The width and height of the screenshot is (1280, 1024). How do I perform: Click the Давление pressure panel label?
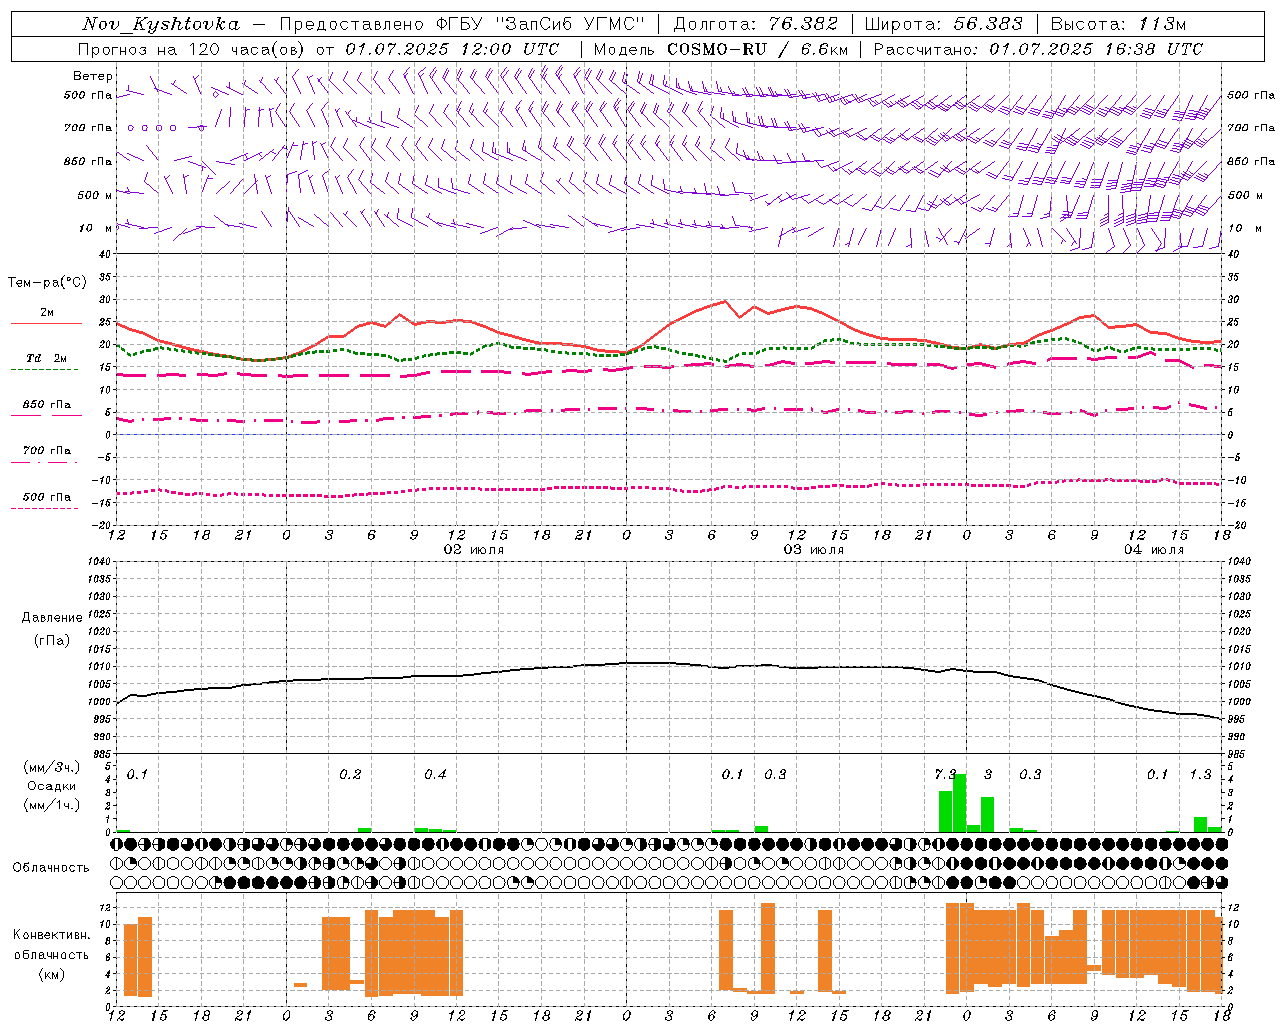point(52,618)
